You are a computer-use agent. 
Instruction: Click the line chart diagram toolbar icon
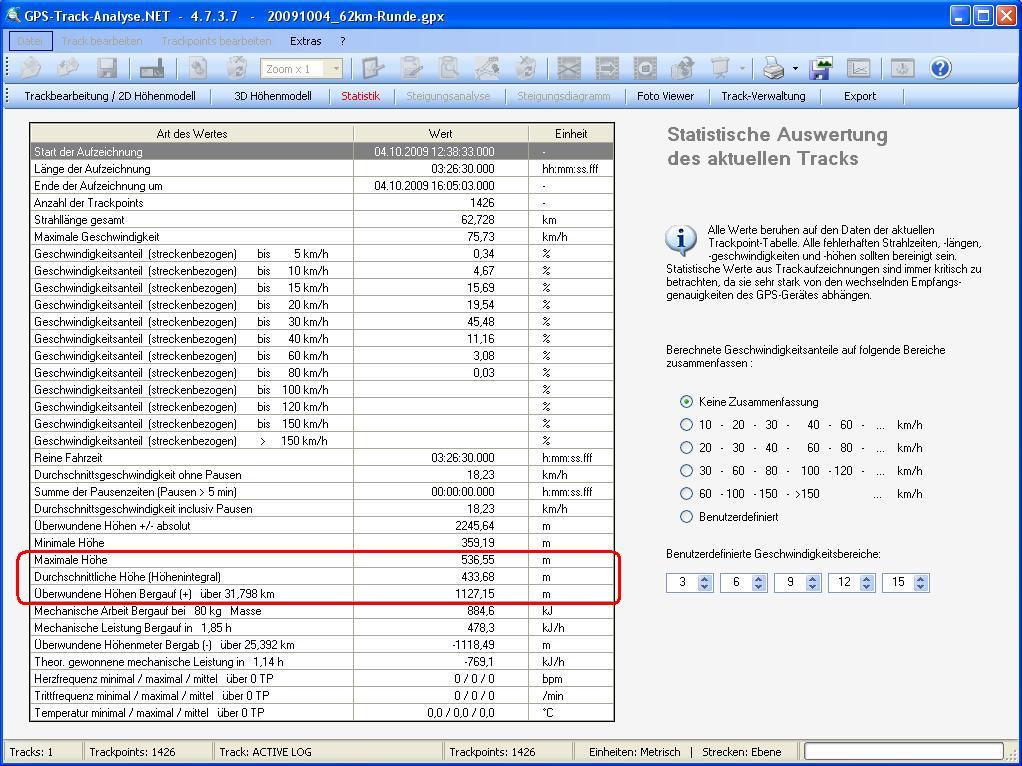point(858,68)
